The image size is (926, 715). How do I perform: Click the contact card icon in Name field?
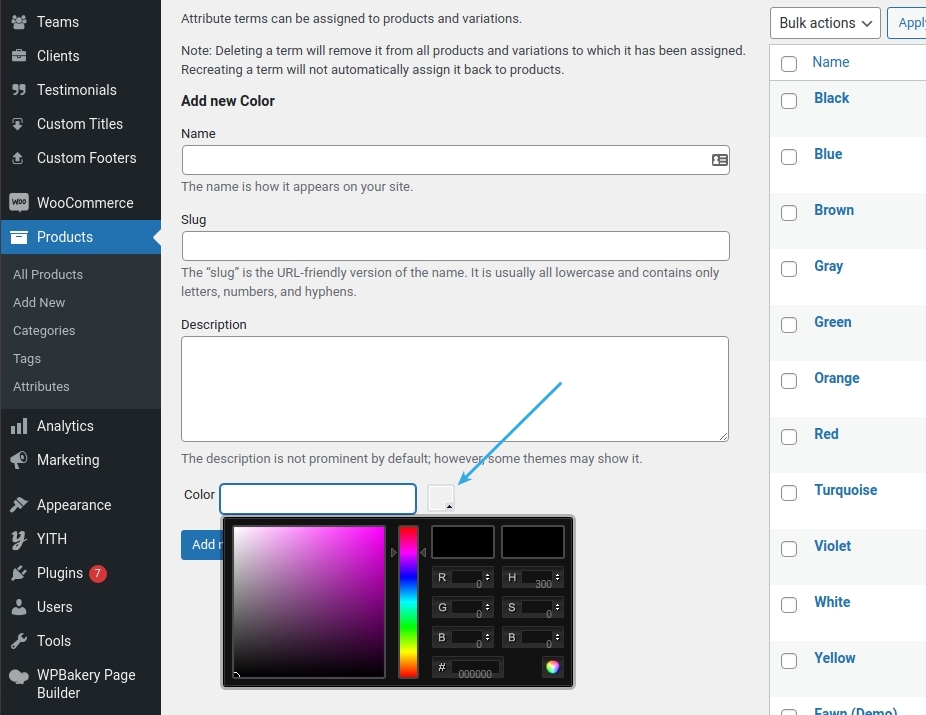point(719,160)
